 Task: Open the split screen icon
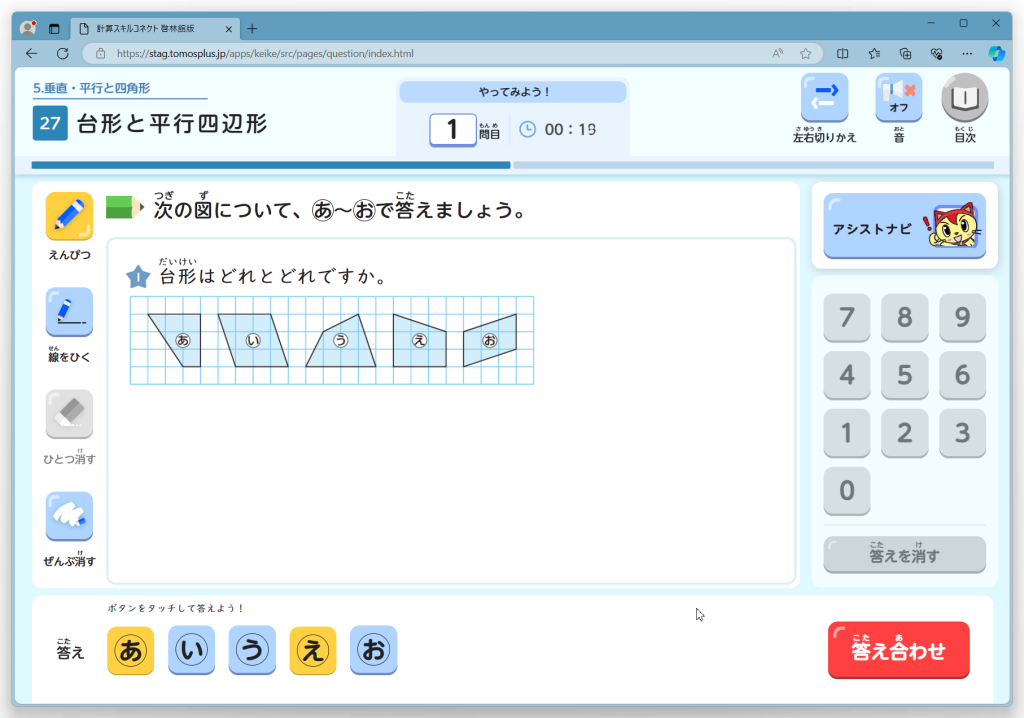click(x=842, y=54)
